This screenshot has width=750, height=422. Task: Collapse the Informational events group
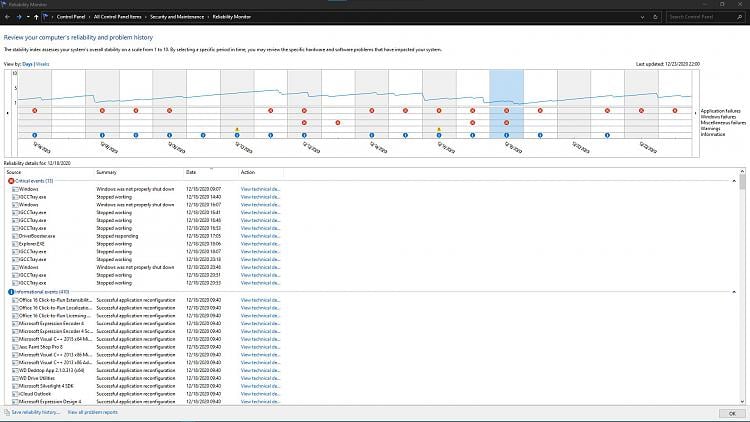click(x=735, y=291)
